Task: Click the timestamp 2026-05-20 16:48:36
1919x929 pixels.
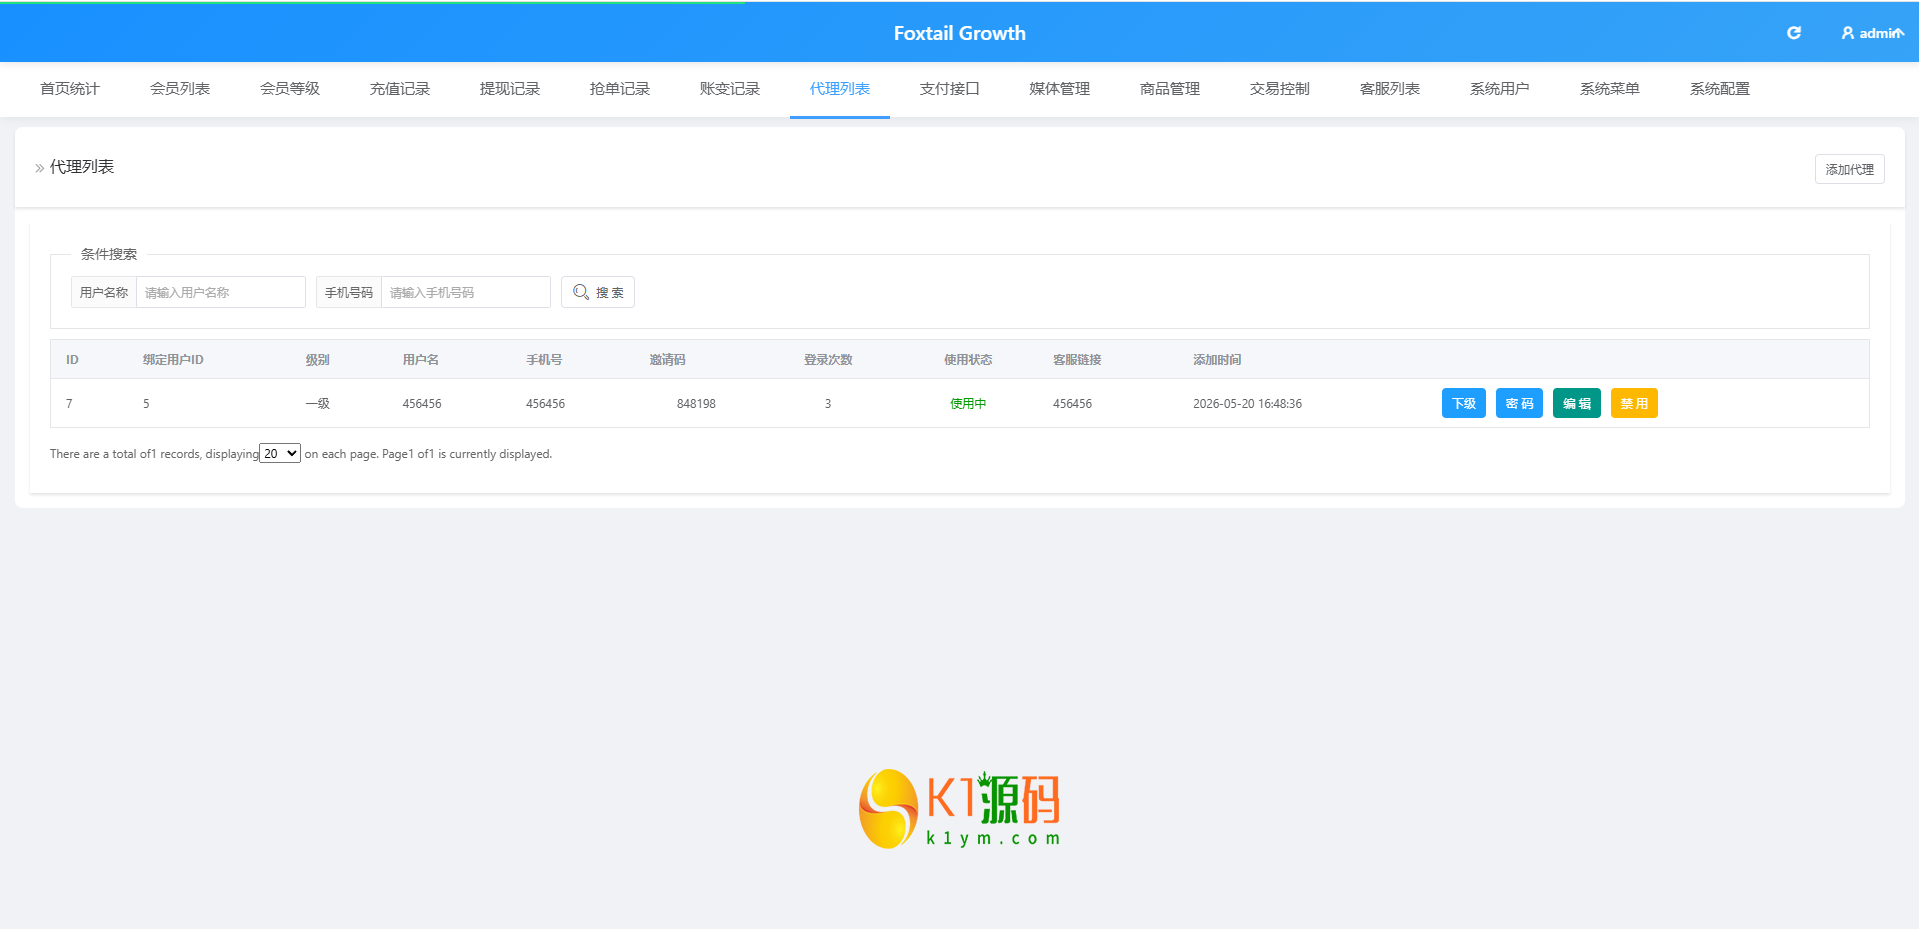Action: 1247,404
